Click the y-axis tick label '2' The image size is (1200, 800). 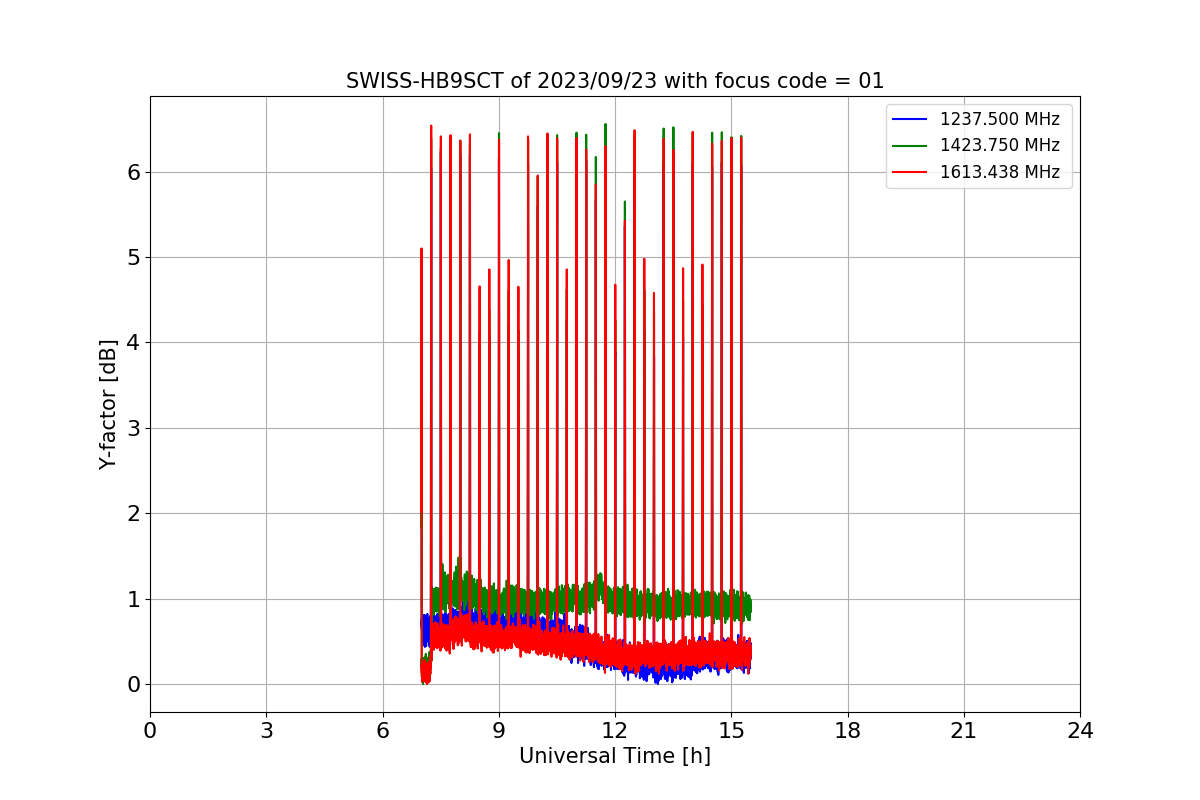point(134,514)
